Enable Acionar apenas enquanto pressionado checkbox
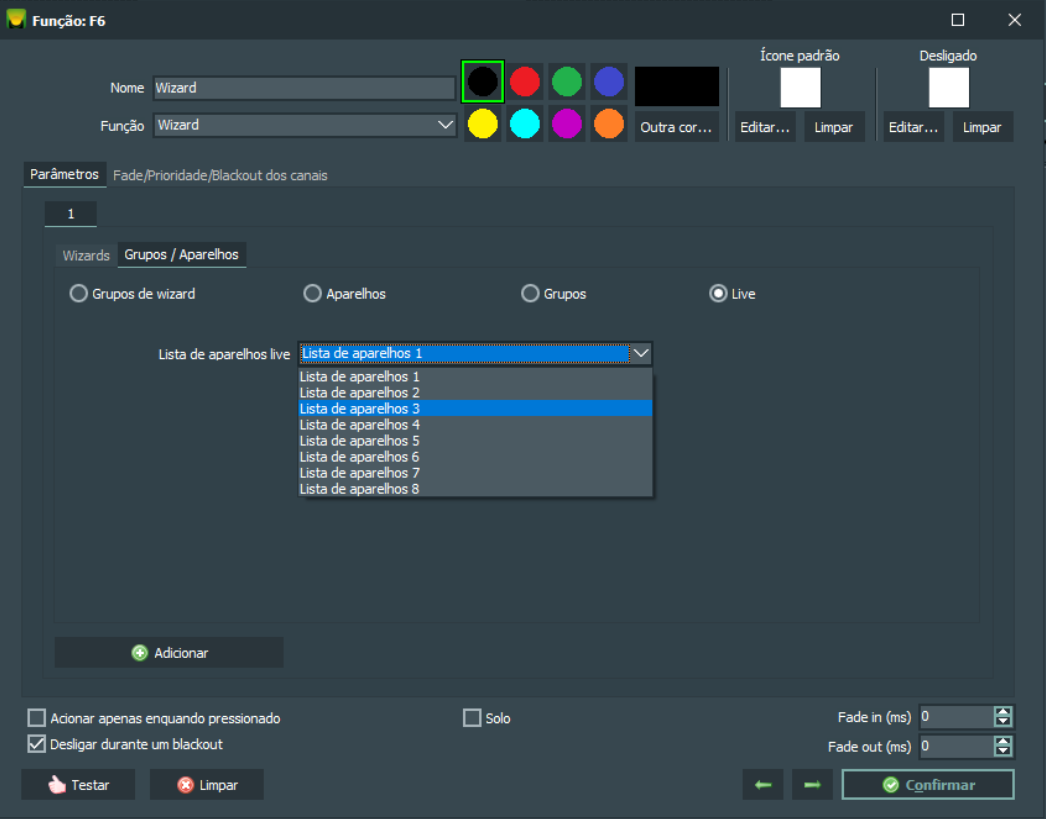The height and width of the screenshot is (819, 1046). coord(37,718)
